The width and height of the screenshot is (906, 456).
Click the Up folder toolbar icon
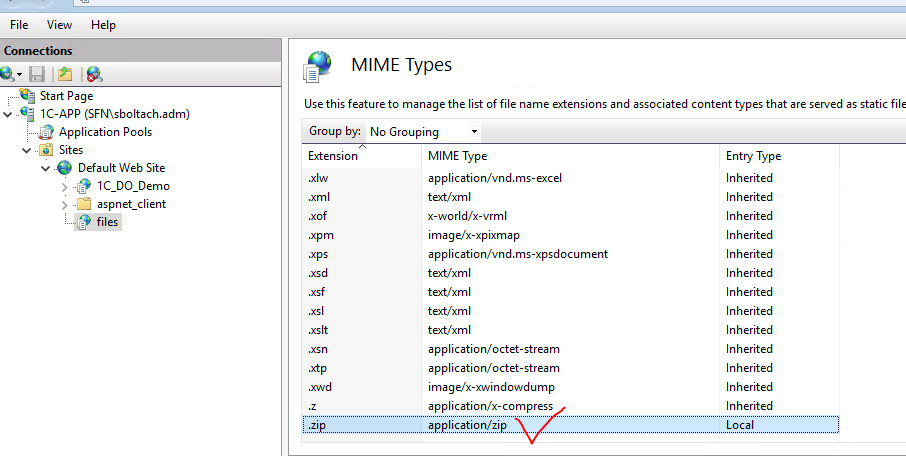(x=65, y=74)
